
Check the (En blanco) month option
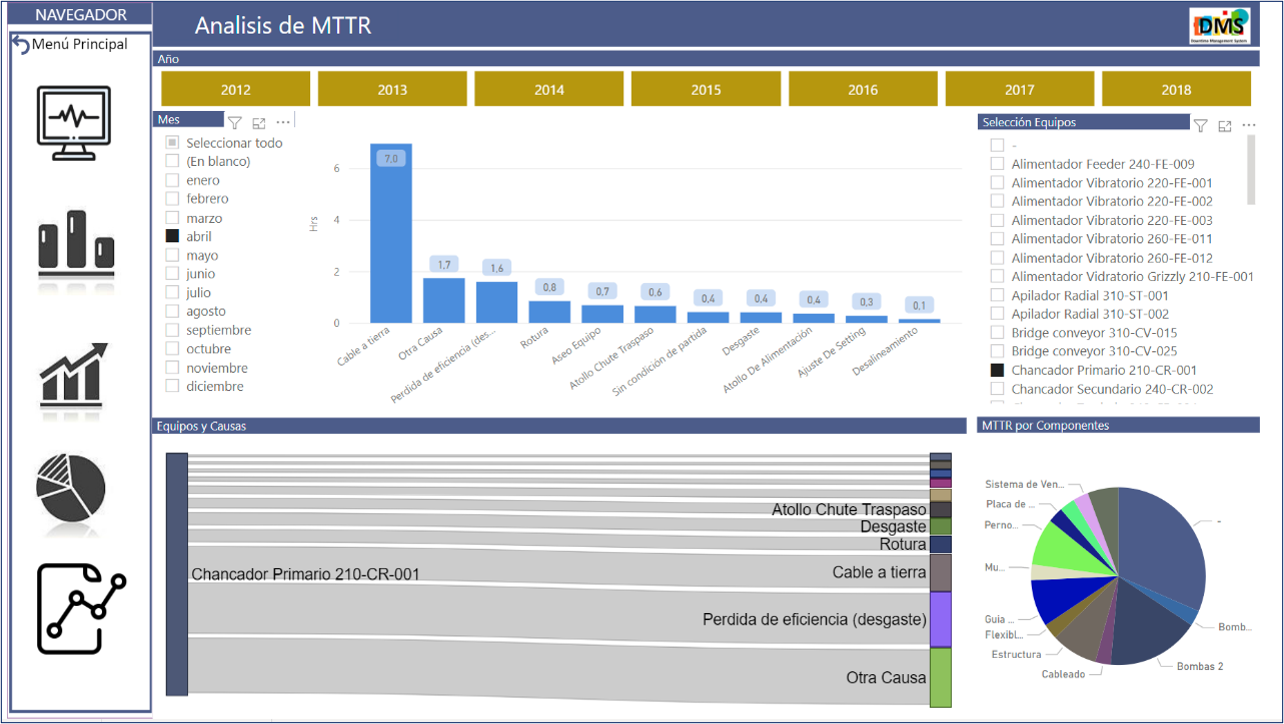(x=173, y=161)
